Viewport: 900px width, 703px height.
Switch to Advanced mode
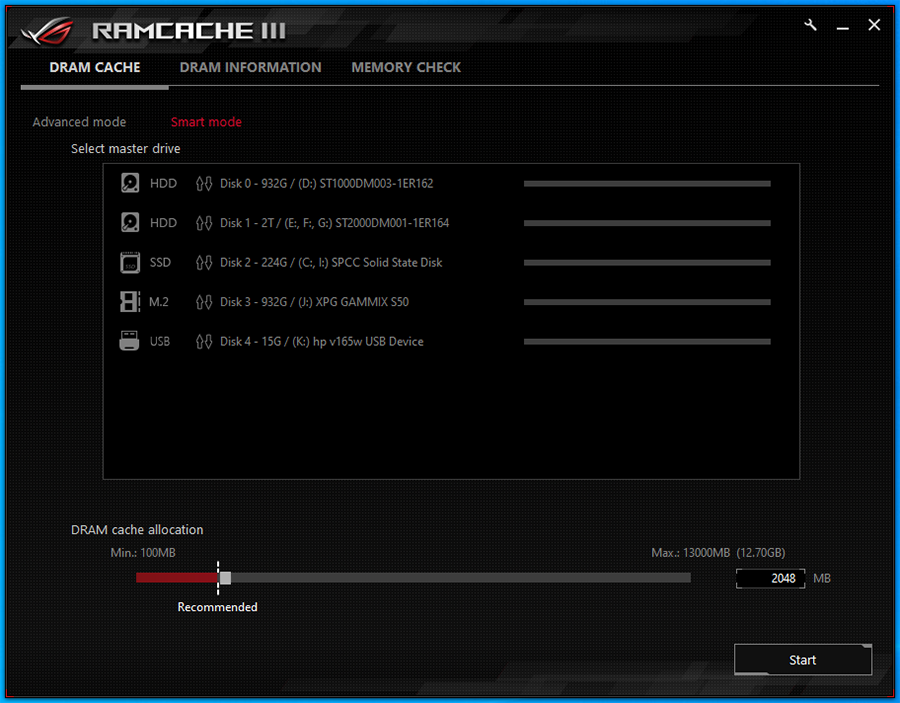click(x=79, y=122)
